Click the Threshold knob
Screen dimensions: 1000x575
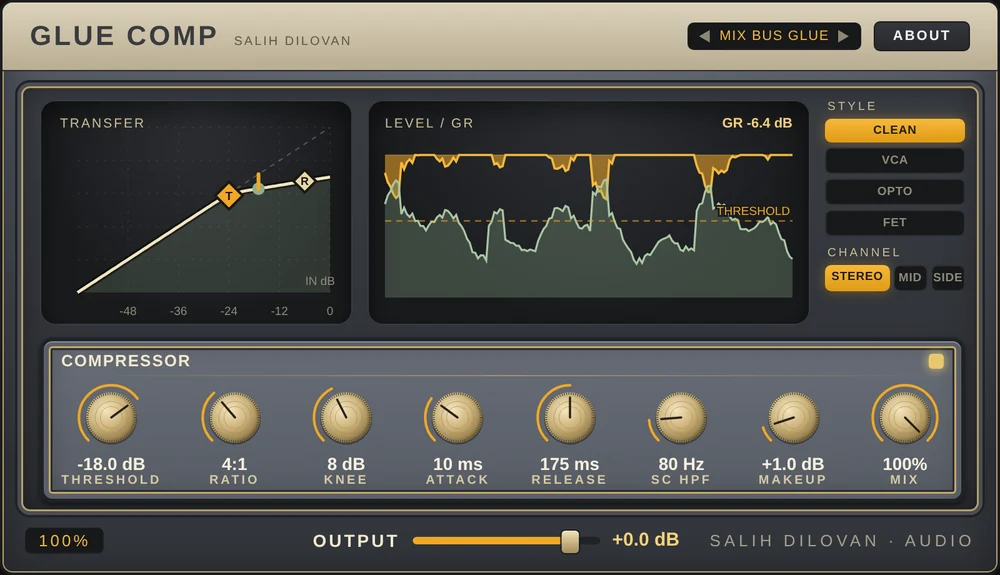[x=110, y=417]
